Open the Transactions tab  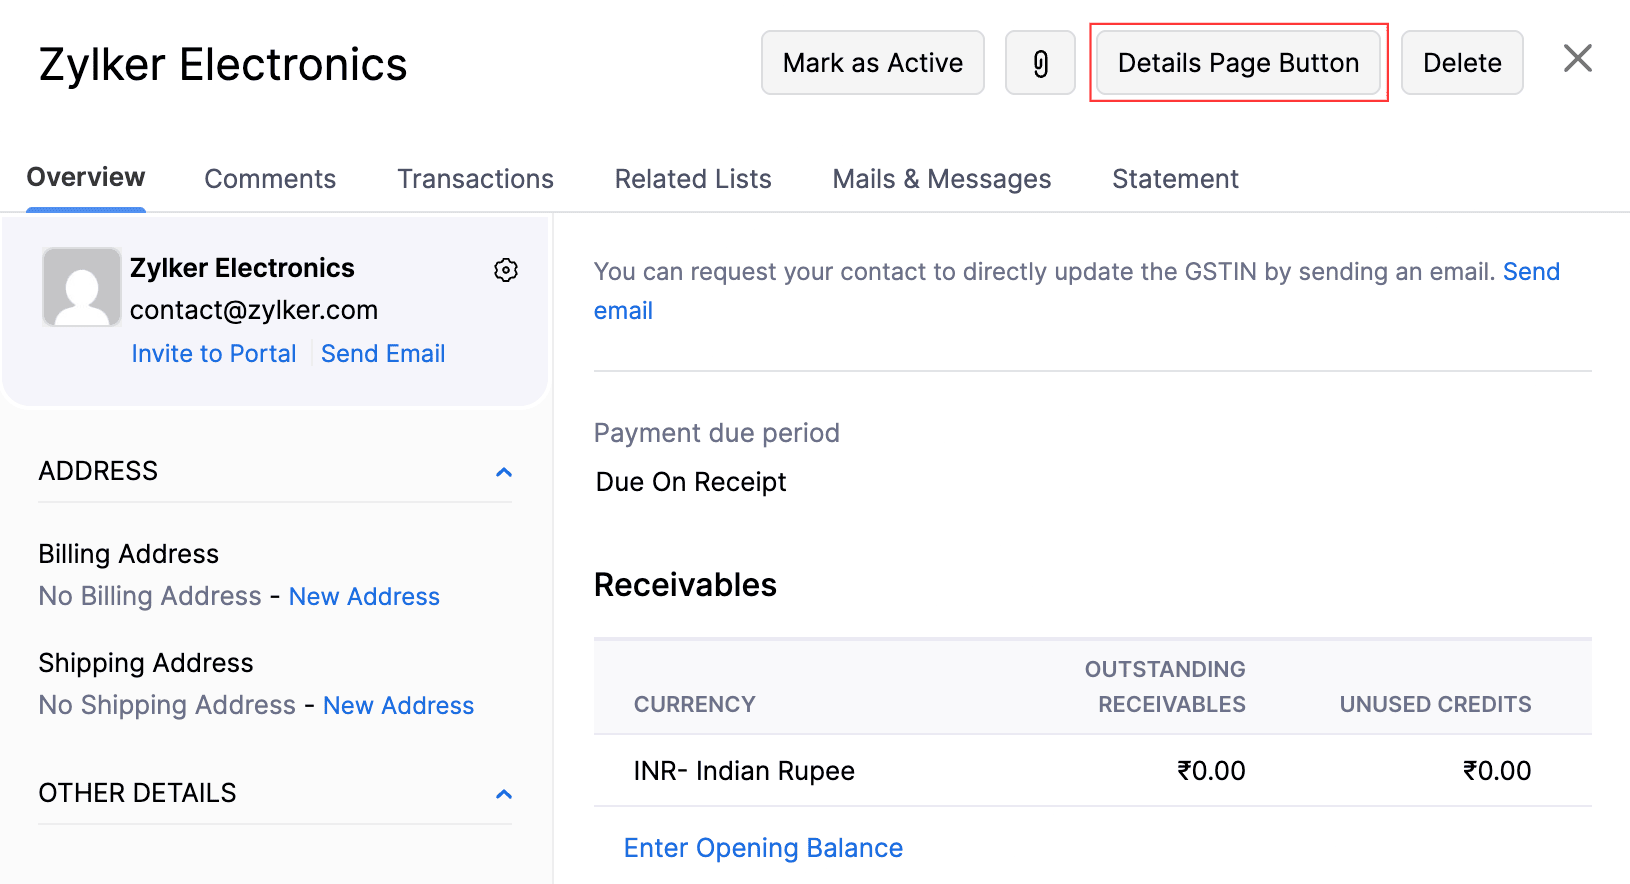tap(475, 179)
